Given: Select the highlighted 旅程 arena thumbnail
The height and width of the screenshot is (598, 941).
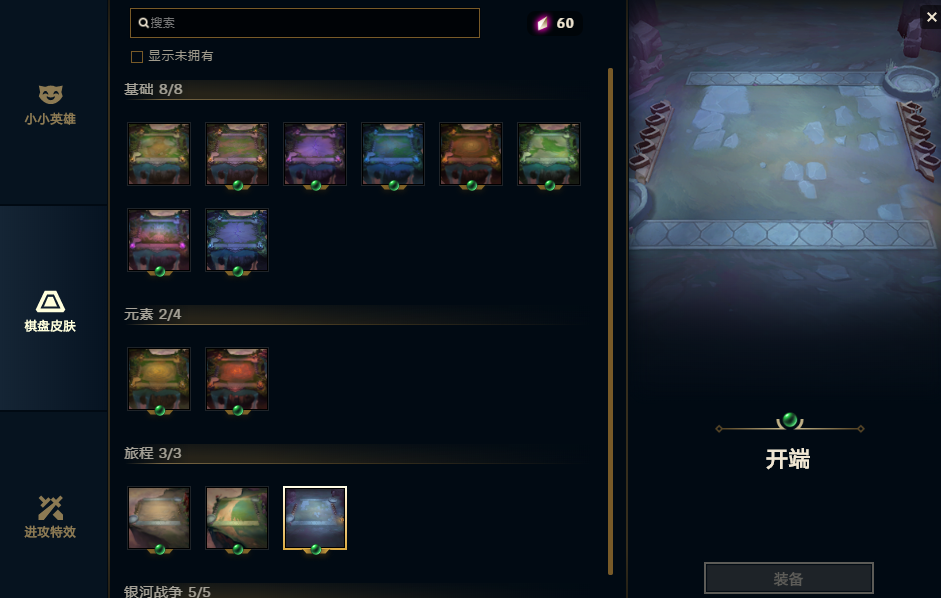Looking at the screenshot, I should coord(315,518).
